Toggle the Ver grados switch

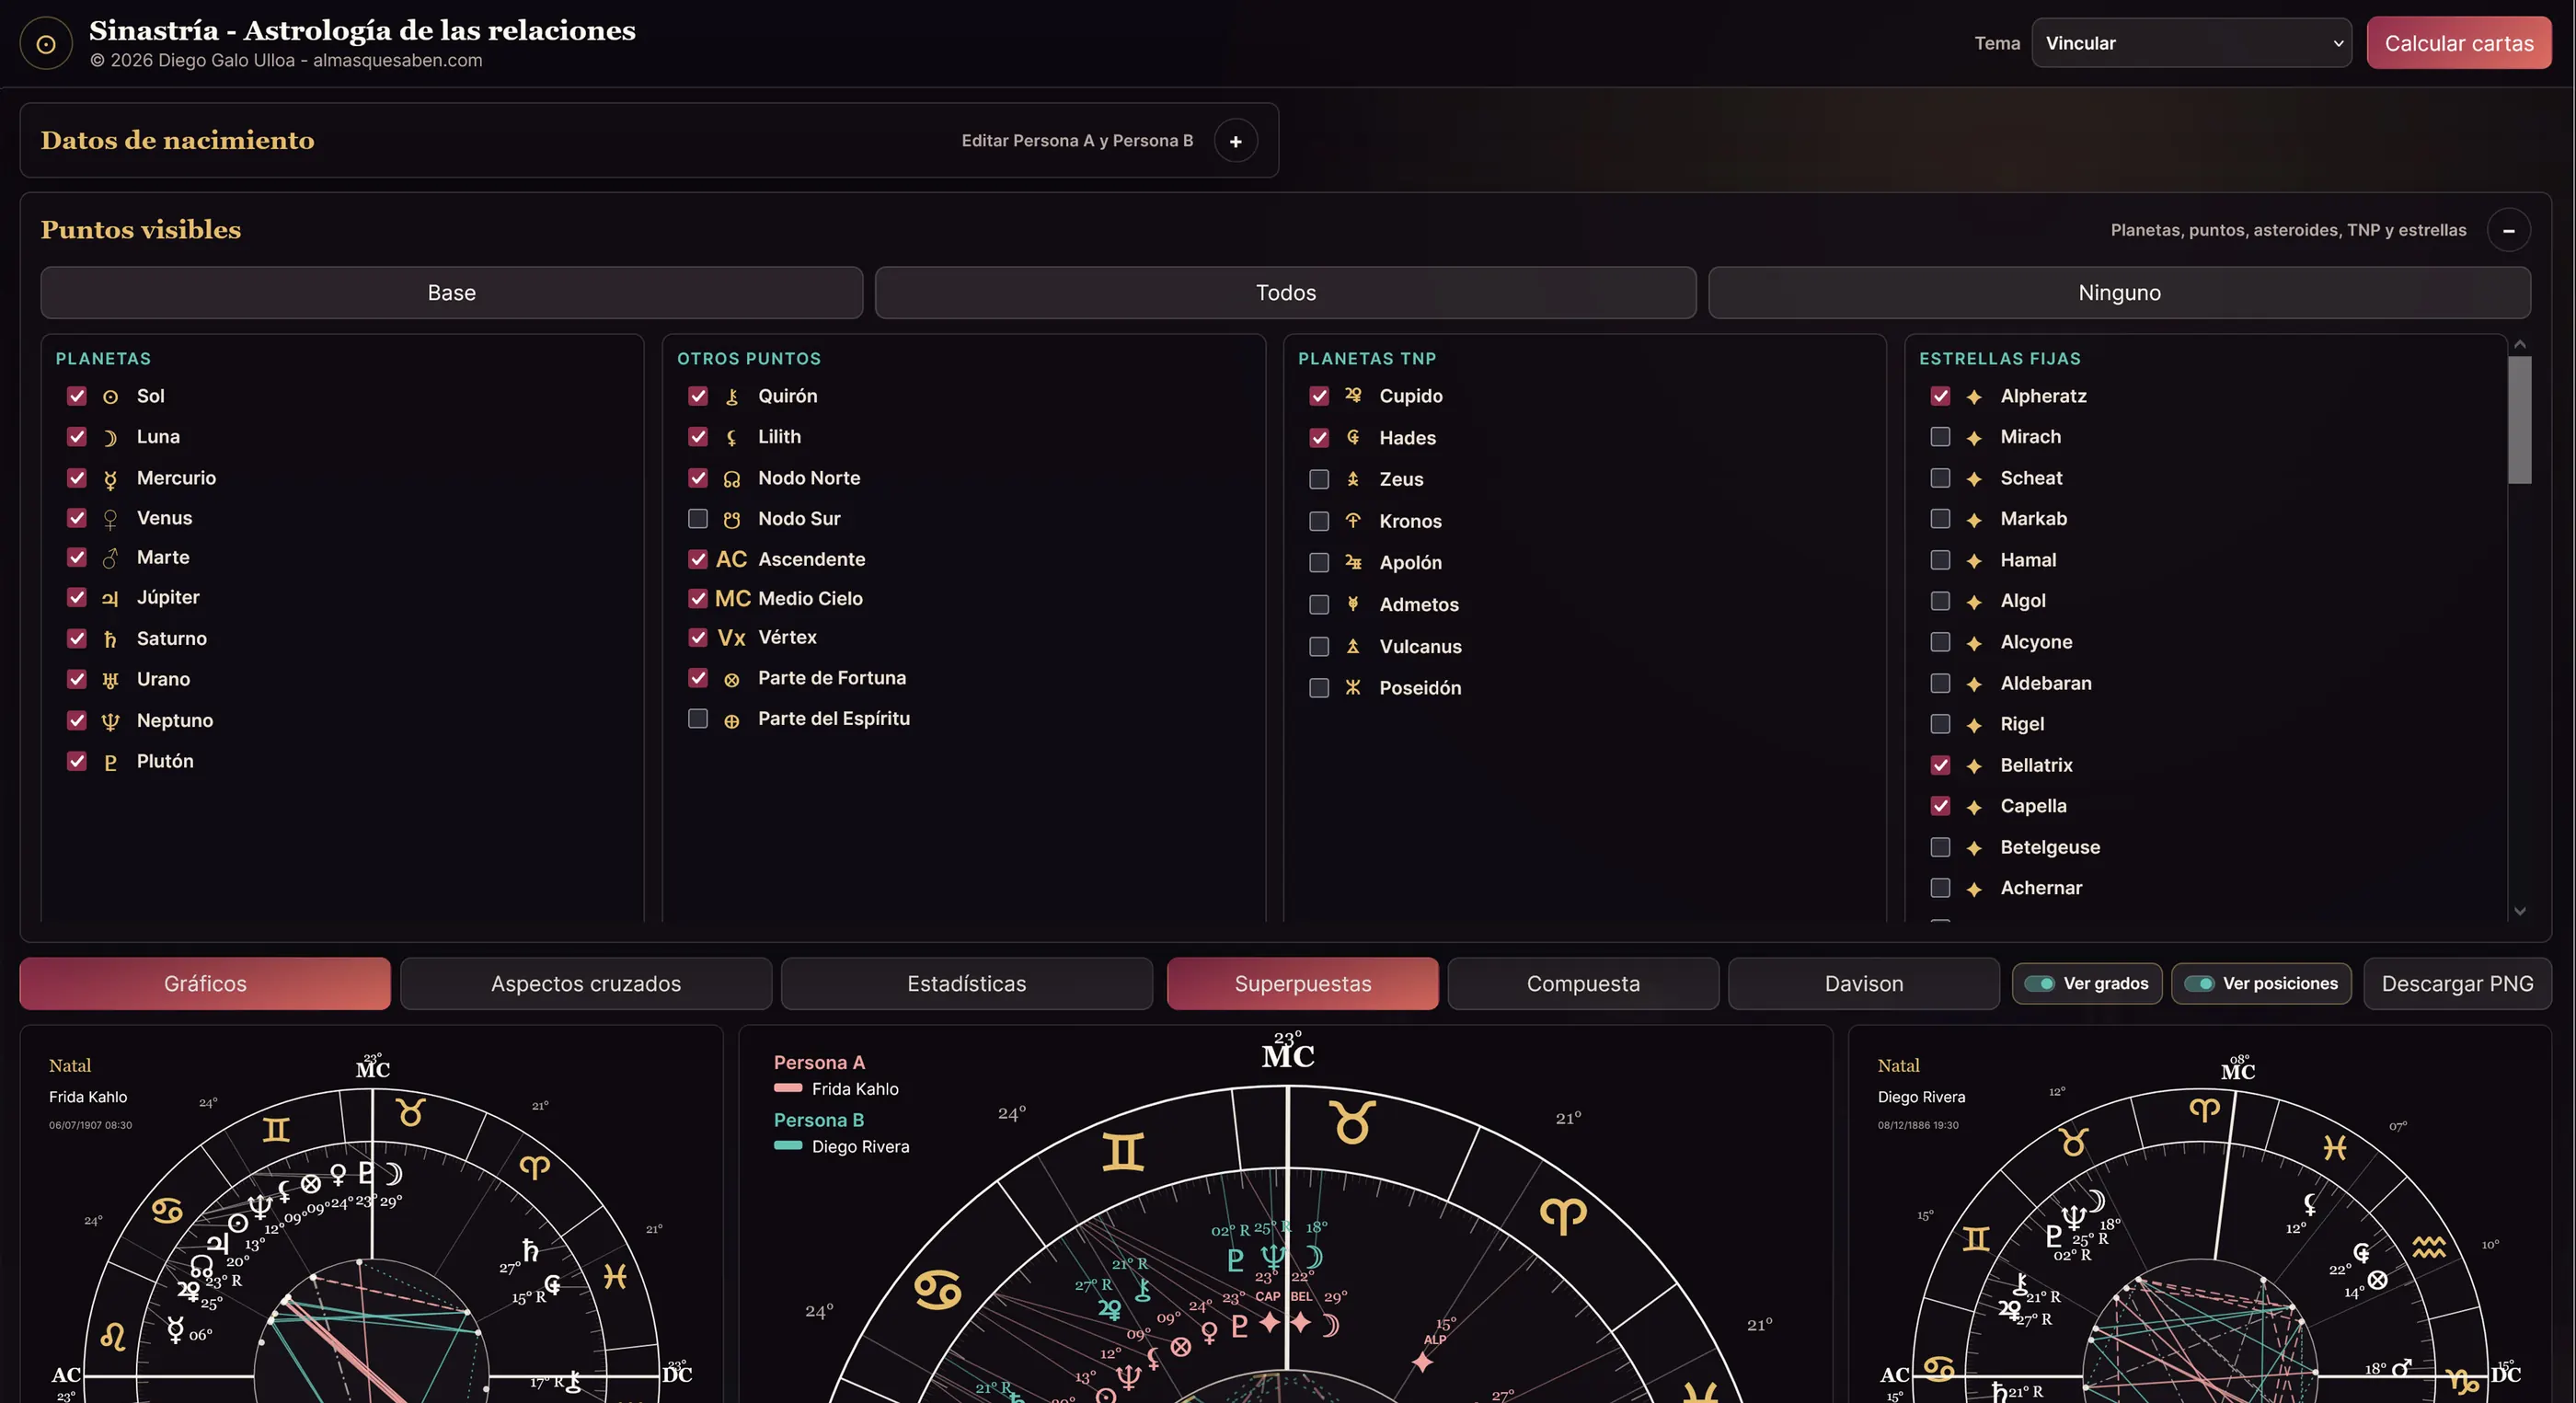coord(2039,983)
